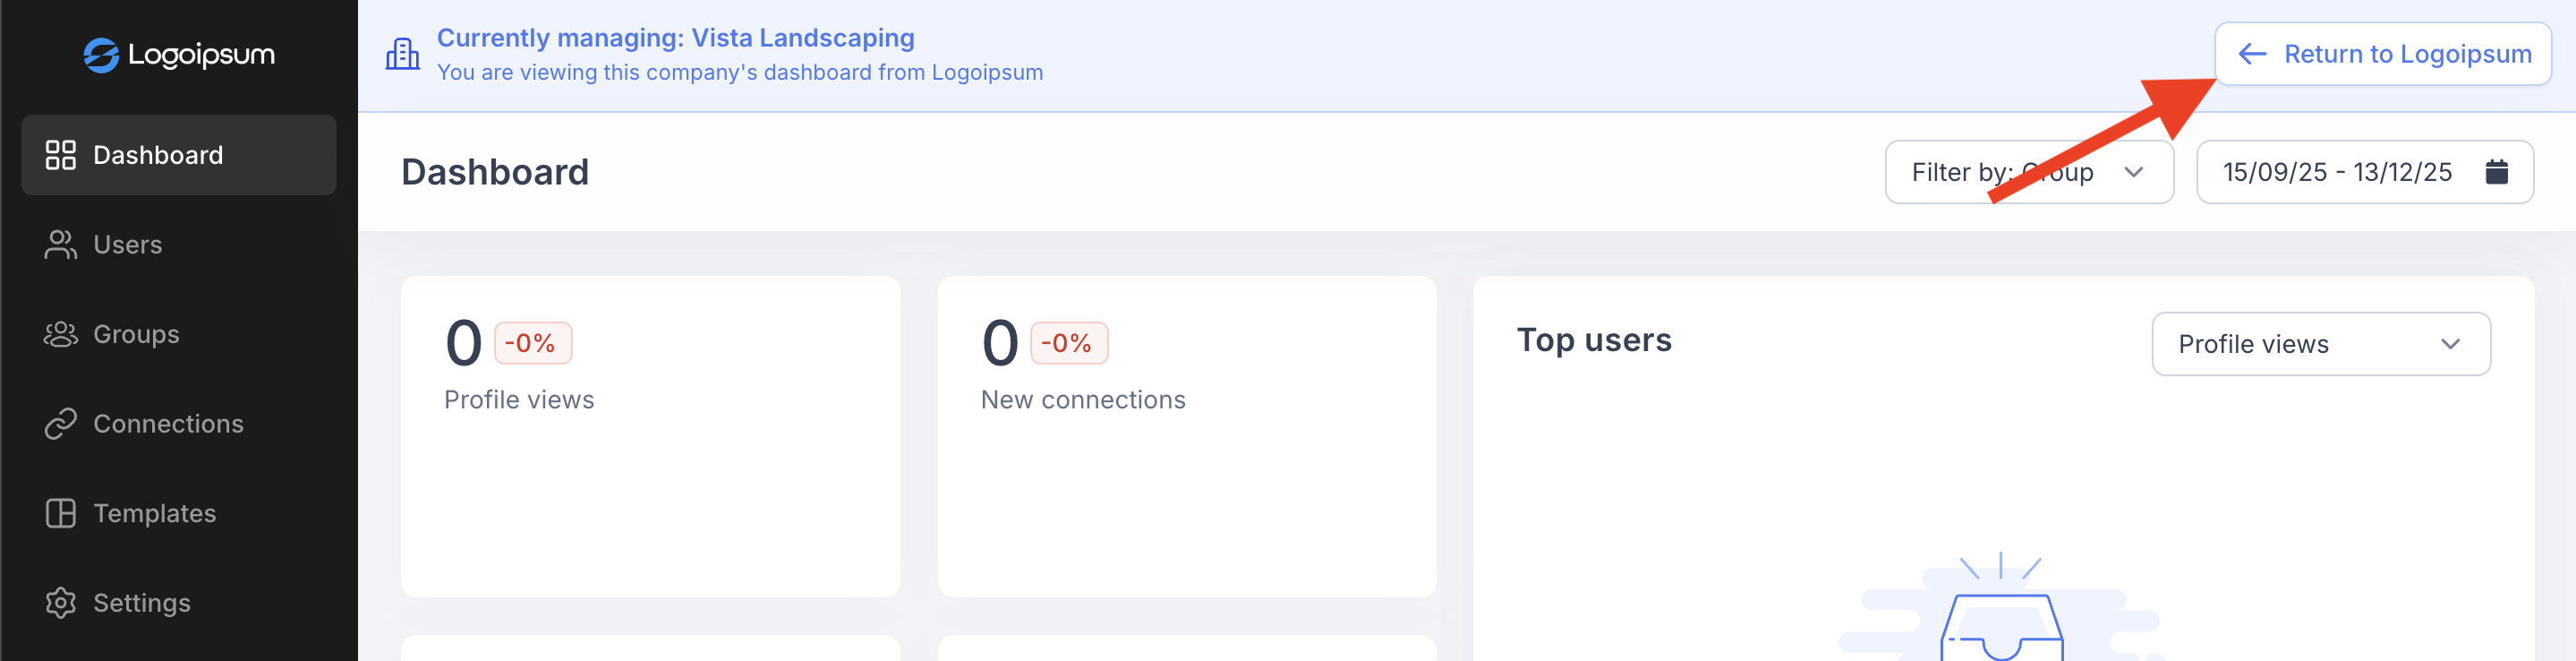Open the Filter by Group dropdown

2028,172
